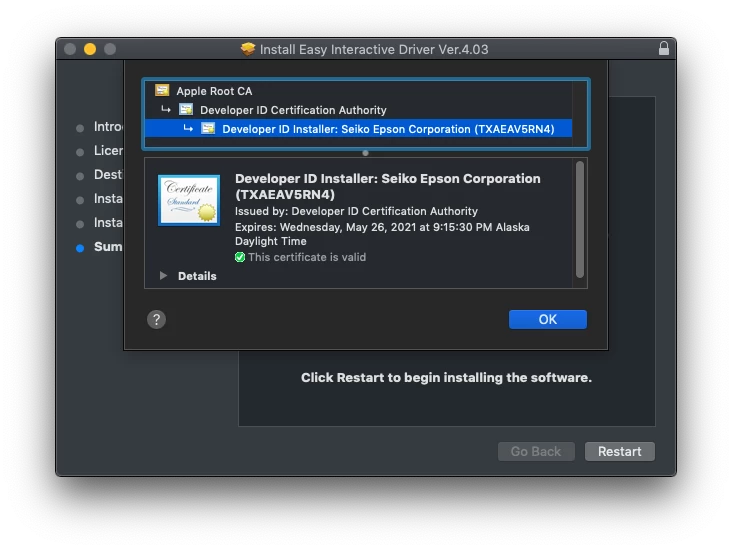Select Developer ID Certification Authority row
The image size is (732, 550).
pyautogui.click(x=359, y=110)
